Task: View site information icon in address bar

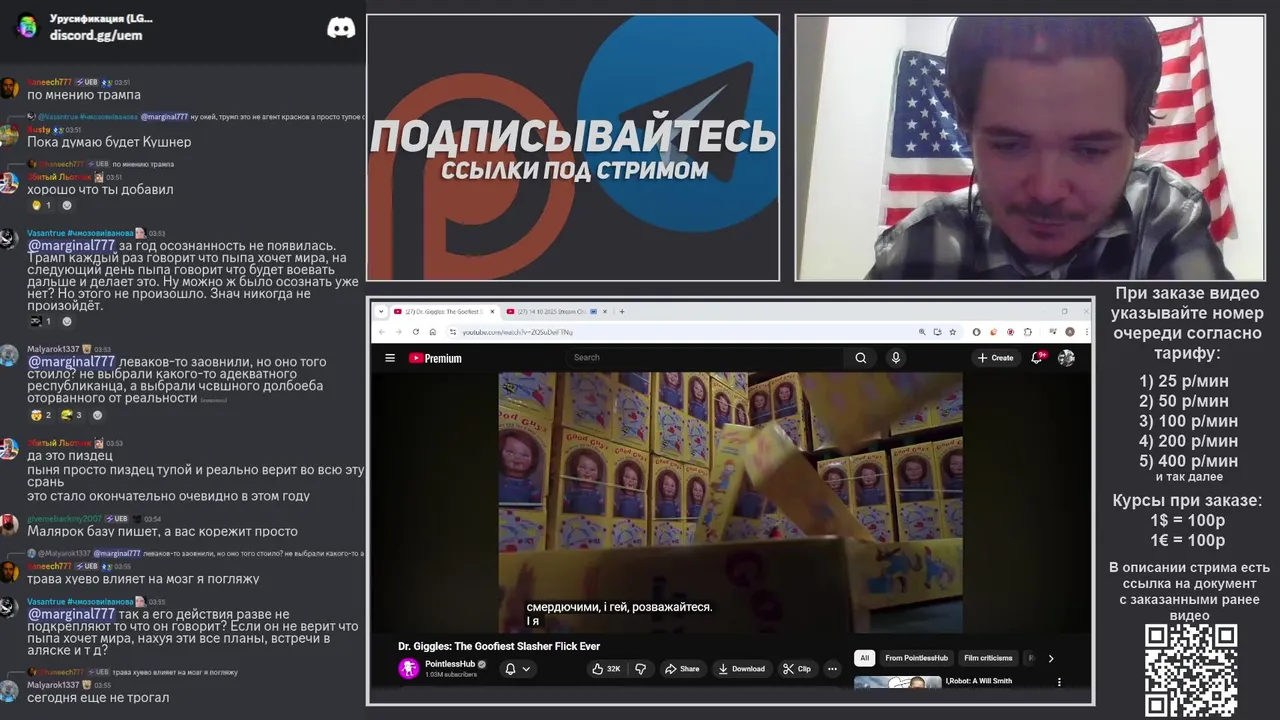Action: (453, 332)
